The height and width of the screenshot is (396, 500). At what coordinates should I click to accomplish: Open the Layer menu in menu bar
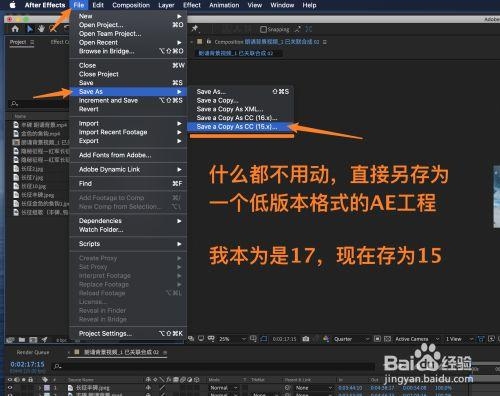click(x=166, y=5)
